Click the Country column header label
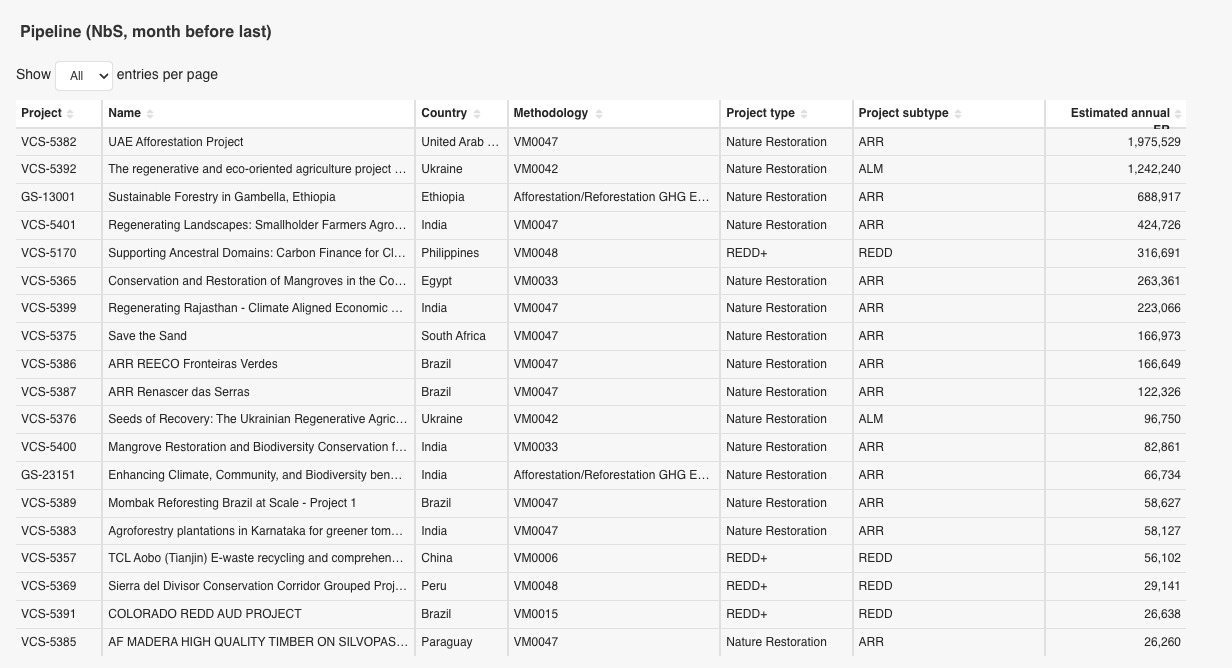Viewport: 1232px width, 668px height. 444,113
